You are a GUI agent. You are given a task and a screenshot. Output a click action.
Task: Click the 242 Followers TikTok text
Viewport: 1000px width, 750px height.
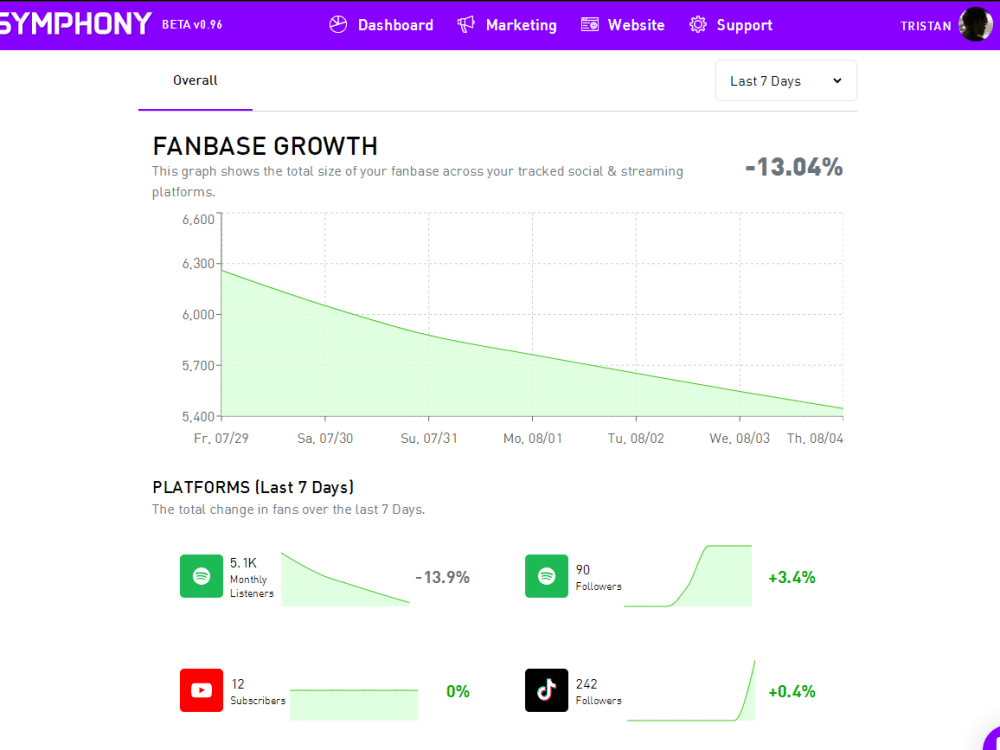click(598, 692)
